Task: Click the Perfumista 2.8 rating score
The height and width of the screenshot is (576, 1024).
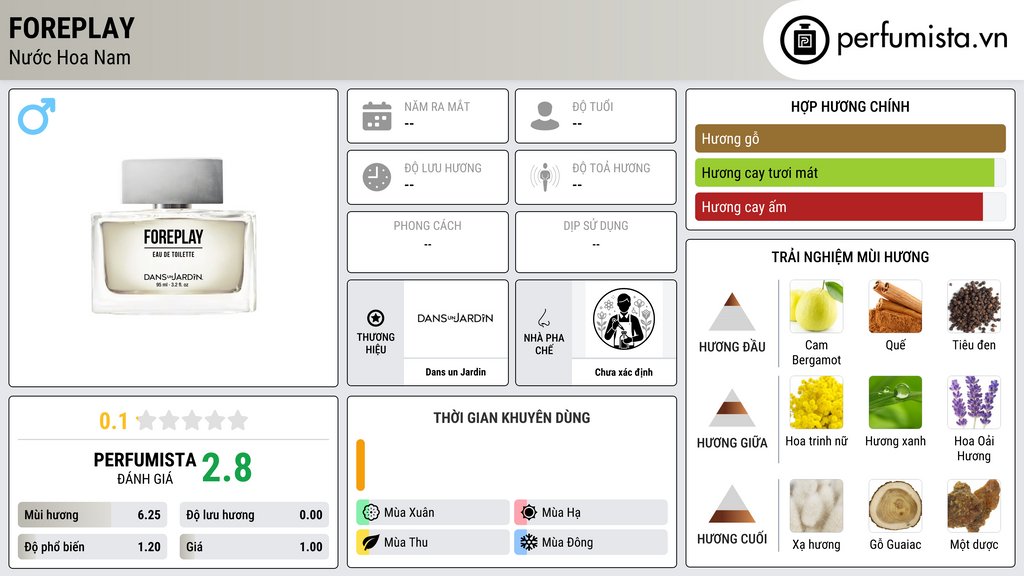Action: (227, 468)
